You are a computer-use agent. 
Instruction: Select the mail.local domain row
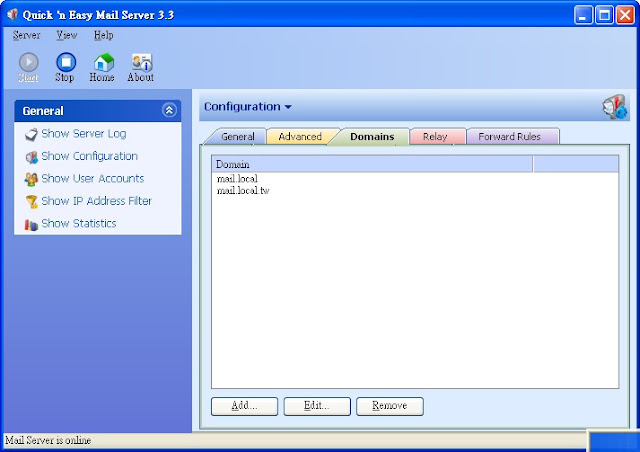click(x=237, y=179)
